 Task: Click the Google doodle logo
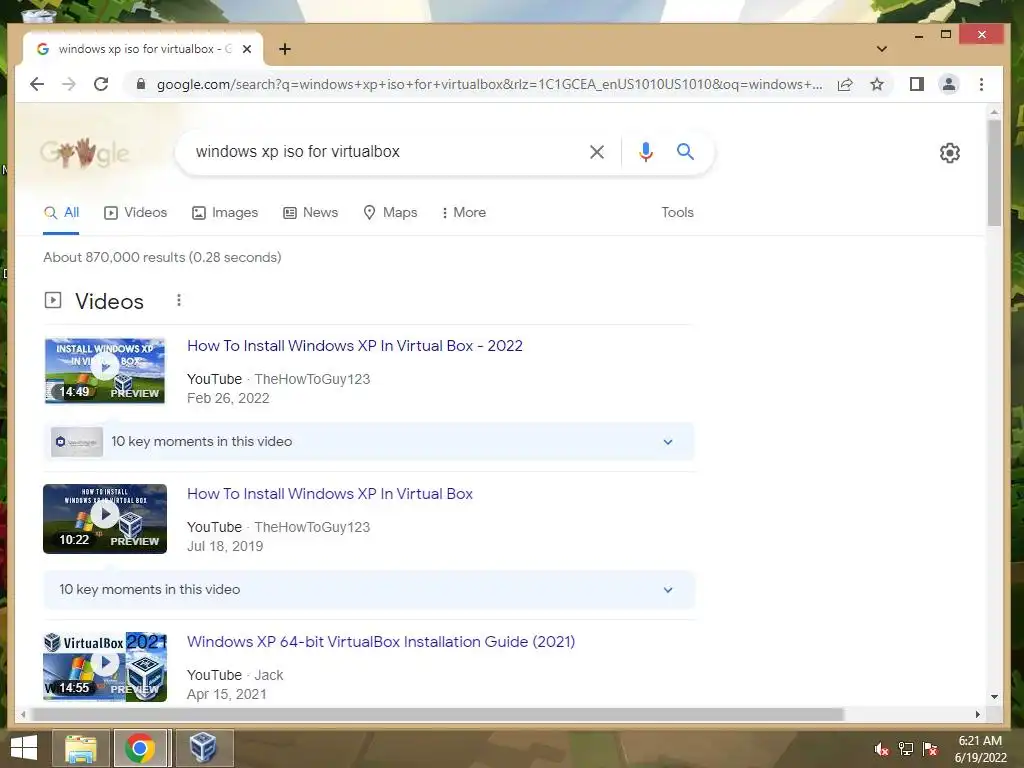(x=85, y=153)
